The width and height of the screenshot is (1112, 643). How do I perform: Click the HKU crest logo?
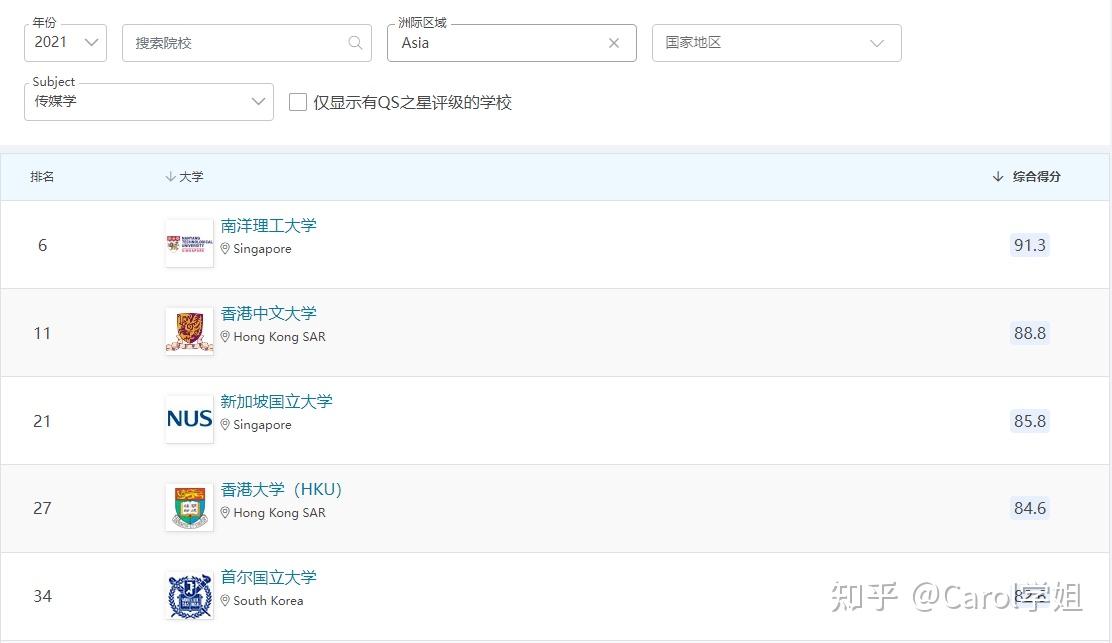tap(189, 507)
